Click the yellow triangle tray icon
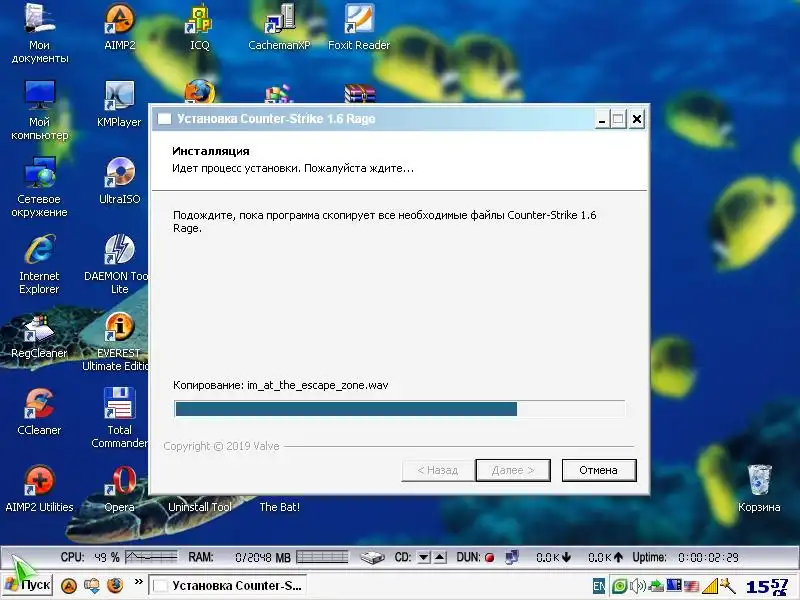The image size is (800, 600). pos(710,586)
